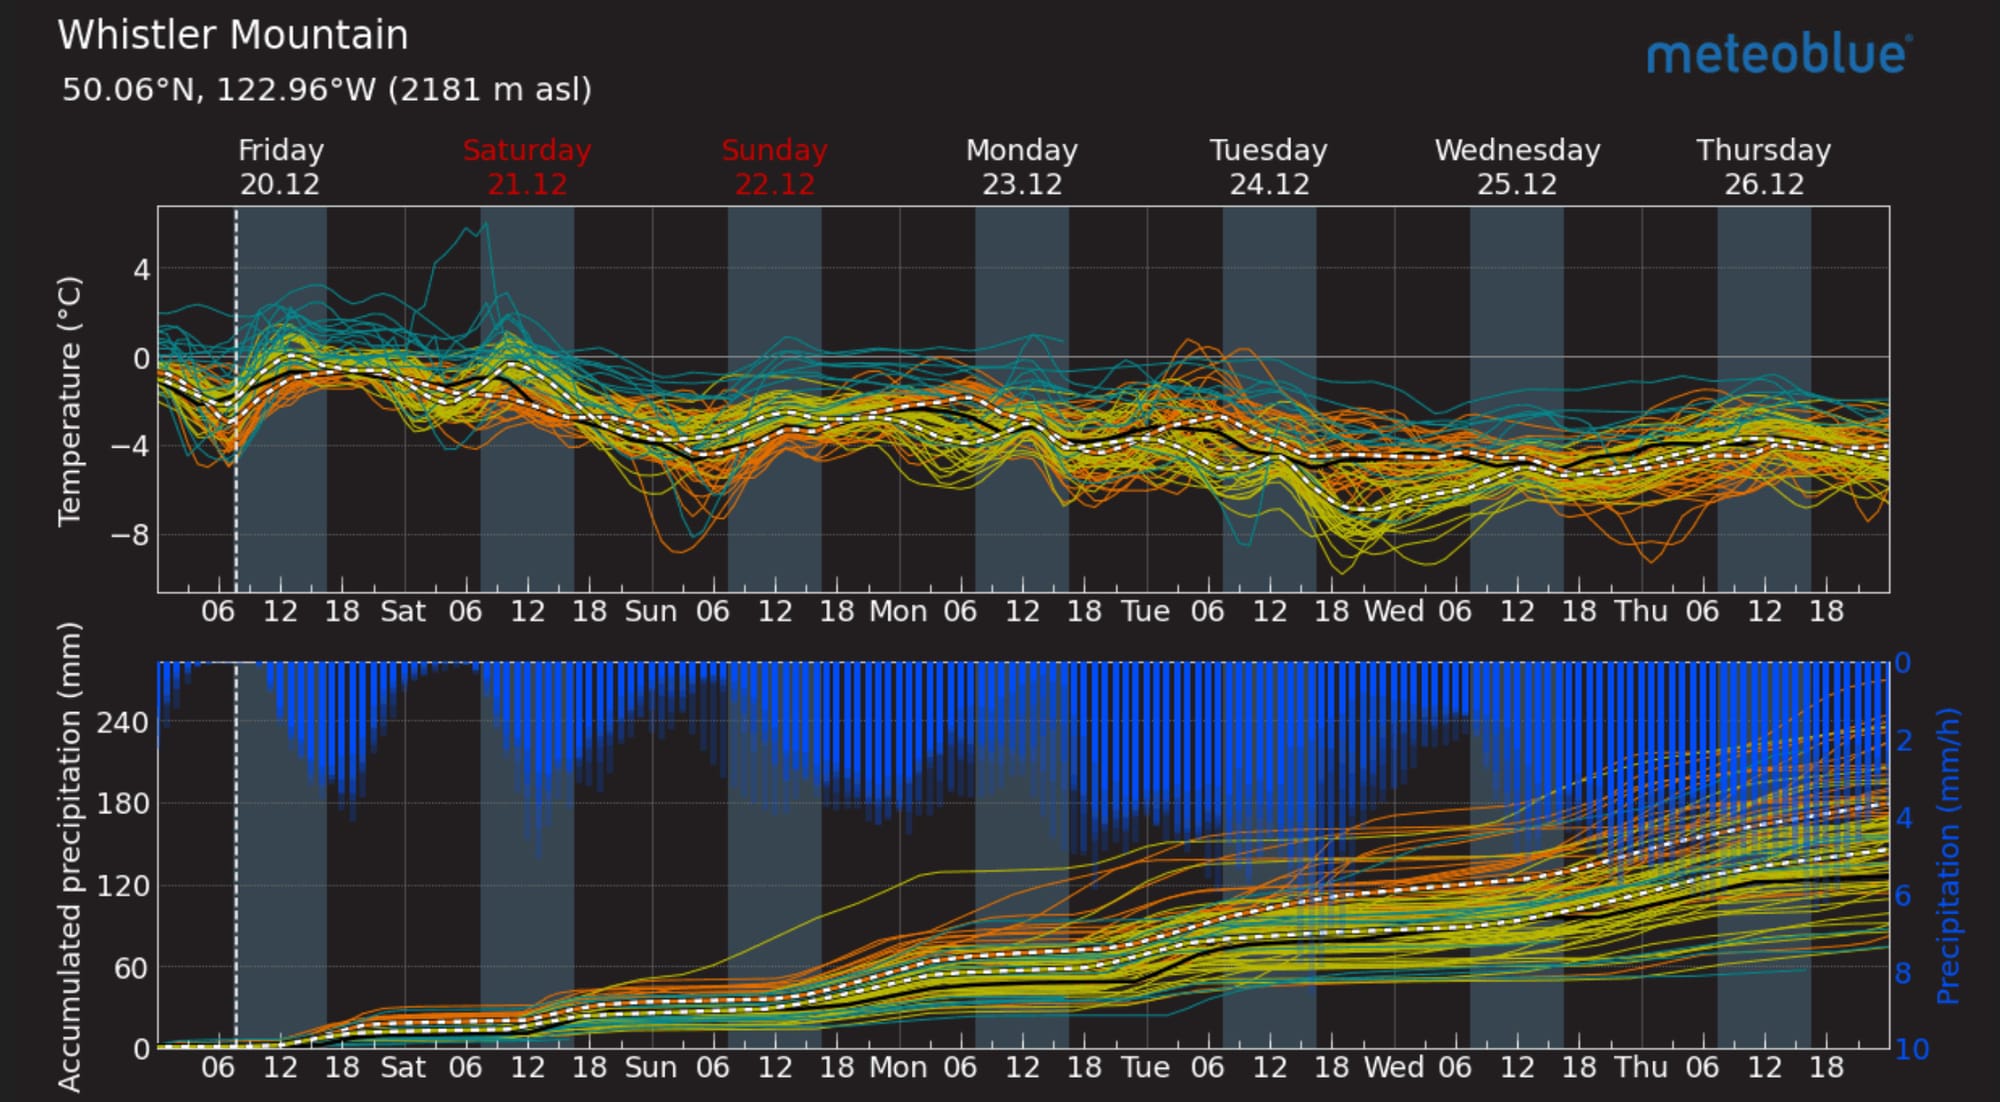Click the meteoblue logo
This screenshot has width=2000, height=1102.
1778,55
